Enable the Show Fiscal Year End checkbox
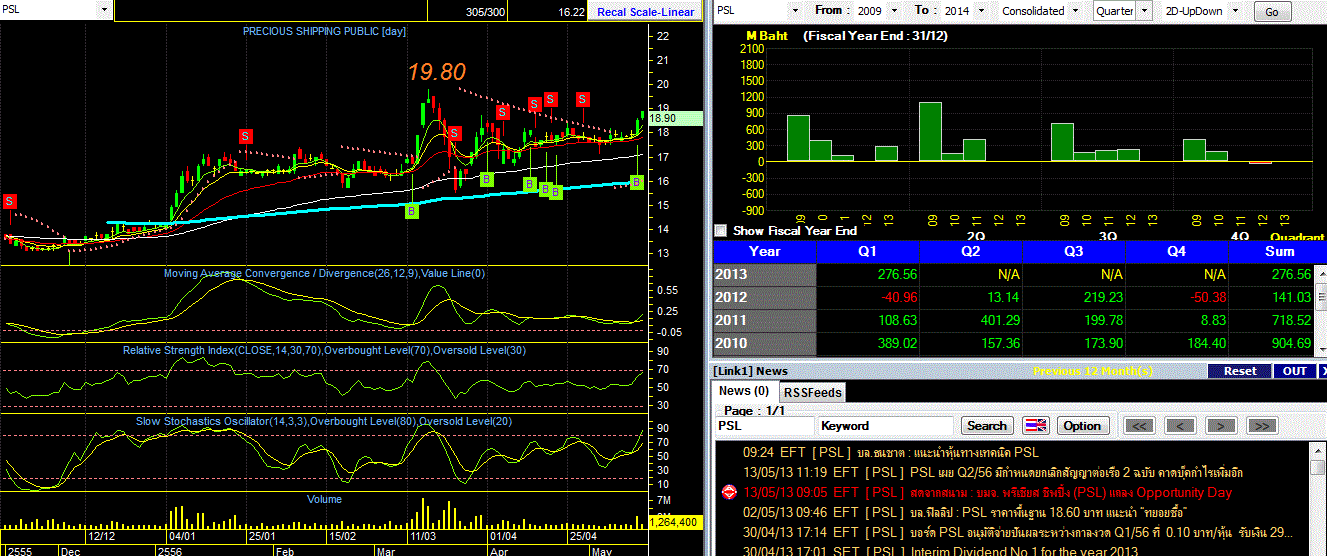Image resolution: width=1327 pixels, height=556 pixels. [x=722, y=230]
